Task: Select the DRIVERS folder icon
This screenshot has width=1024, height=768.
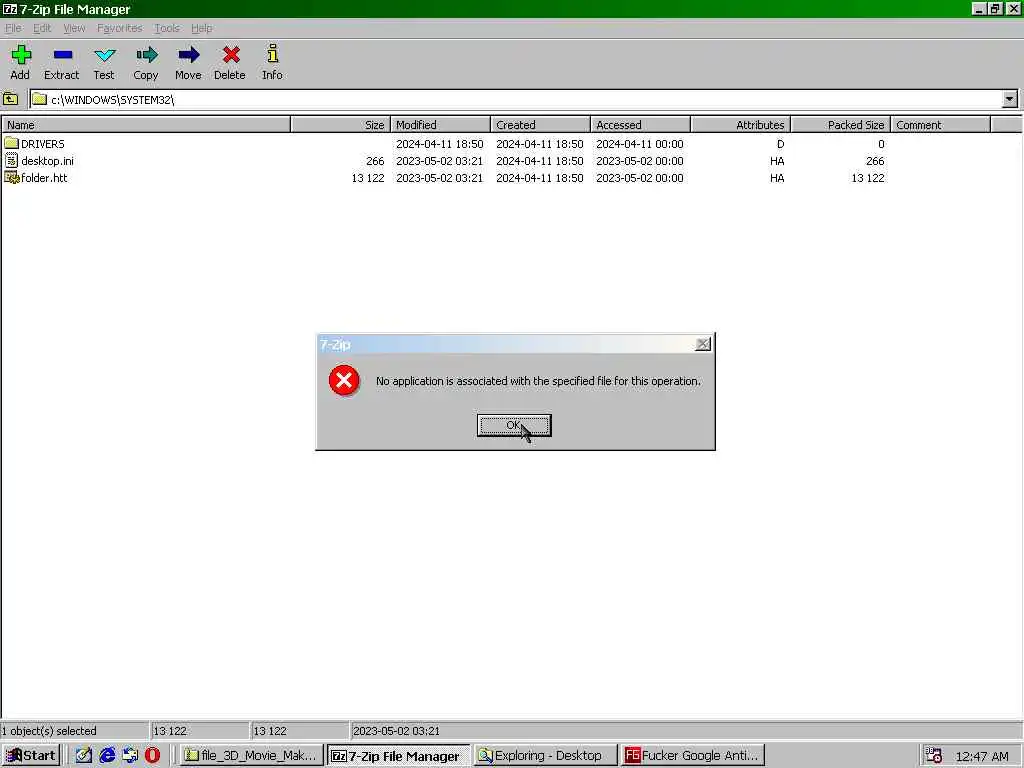Action: (11, 143)
